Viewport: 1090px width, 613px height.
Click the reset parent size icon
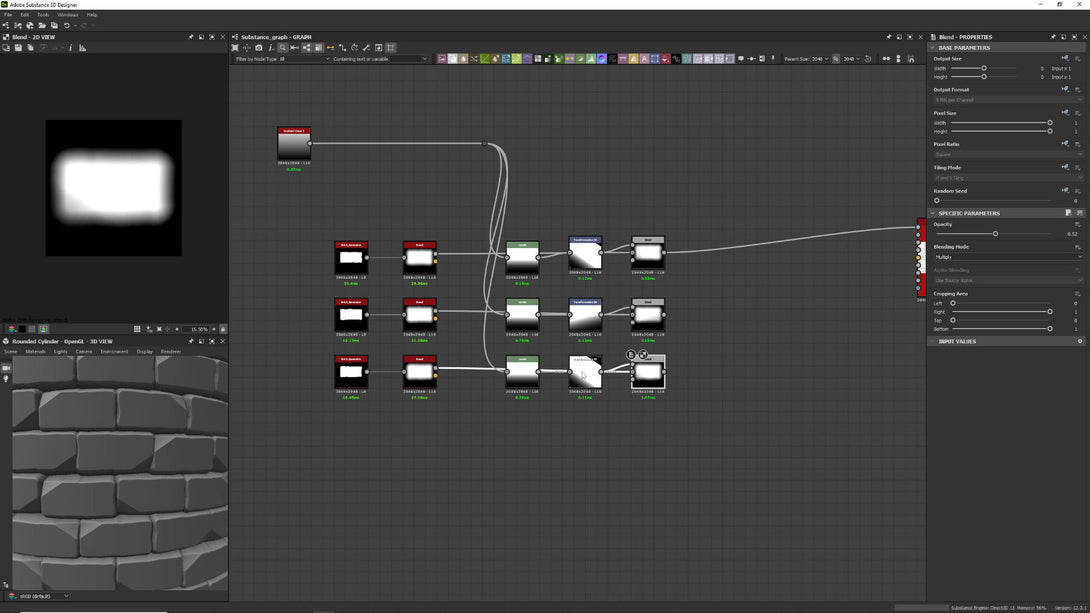868,59
